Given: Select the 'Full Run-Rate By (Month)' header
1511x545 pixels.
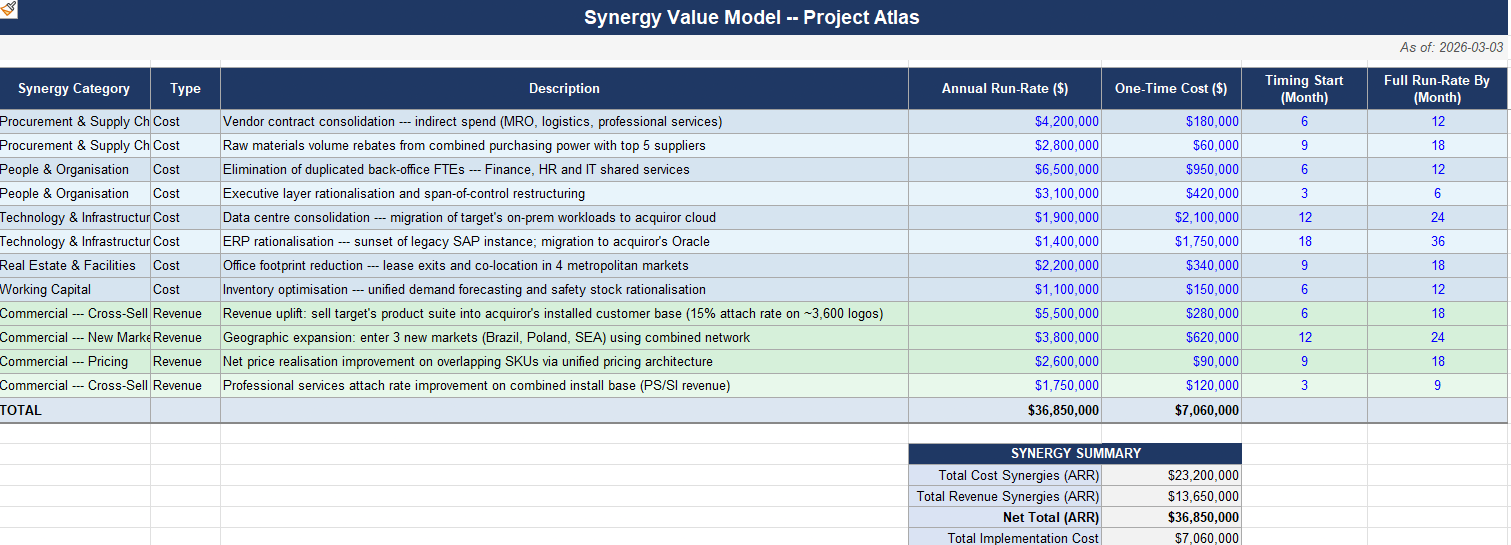Looking at the screenshot, I should click(x=1437, y=89).
